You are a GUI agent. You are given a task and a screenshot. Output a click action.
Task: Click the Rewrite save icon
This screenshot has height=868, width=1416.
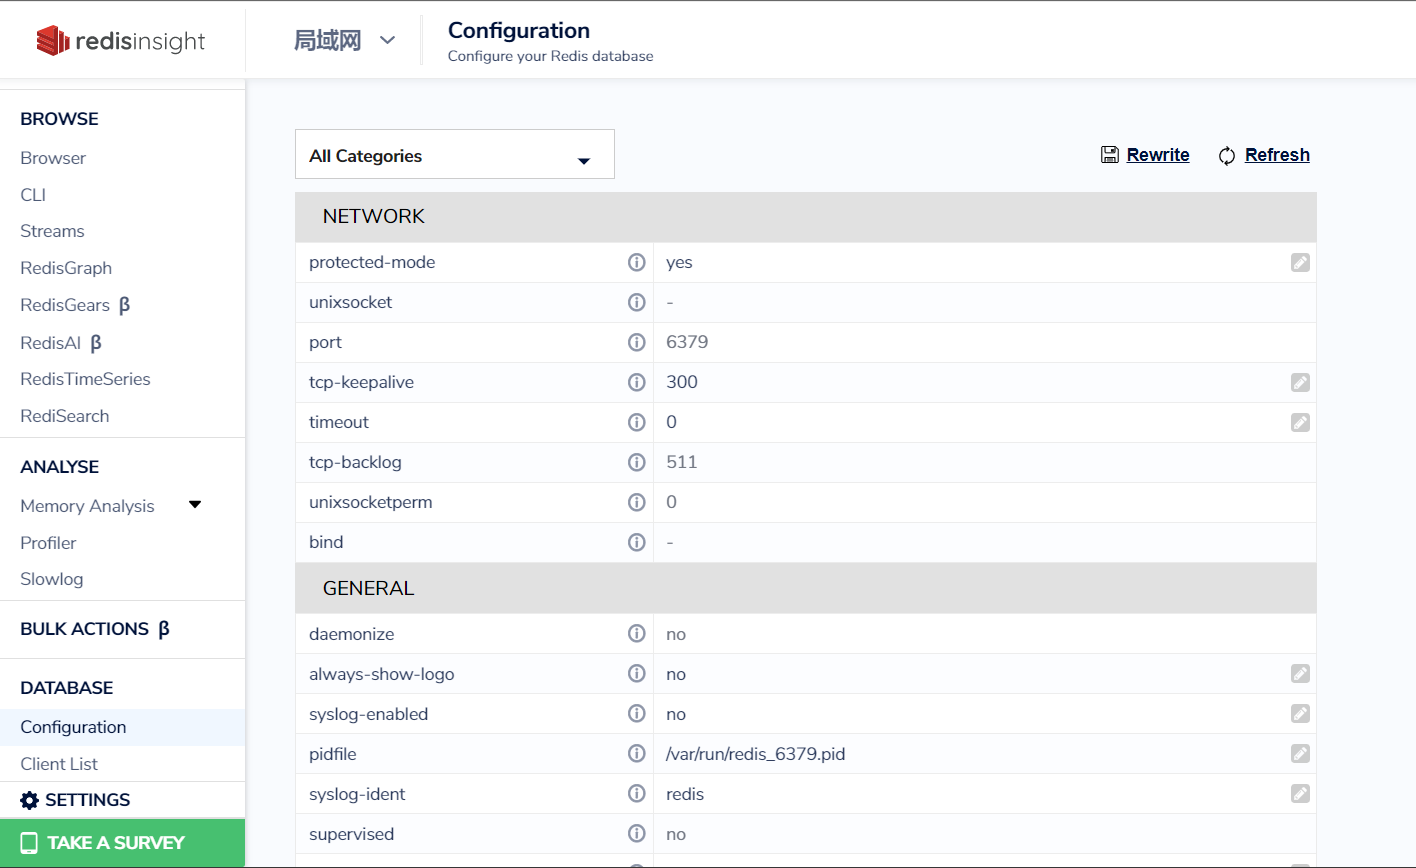[x=1109, y=155]
